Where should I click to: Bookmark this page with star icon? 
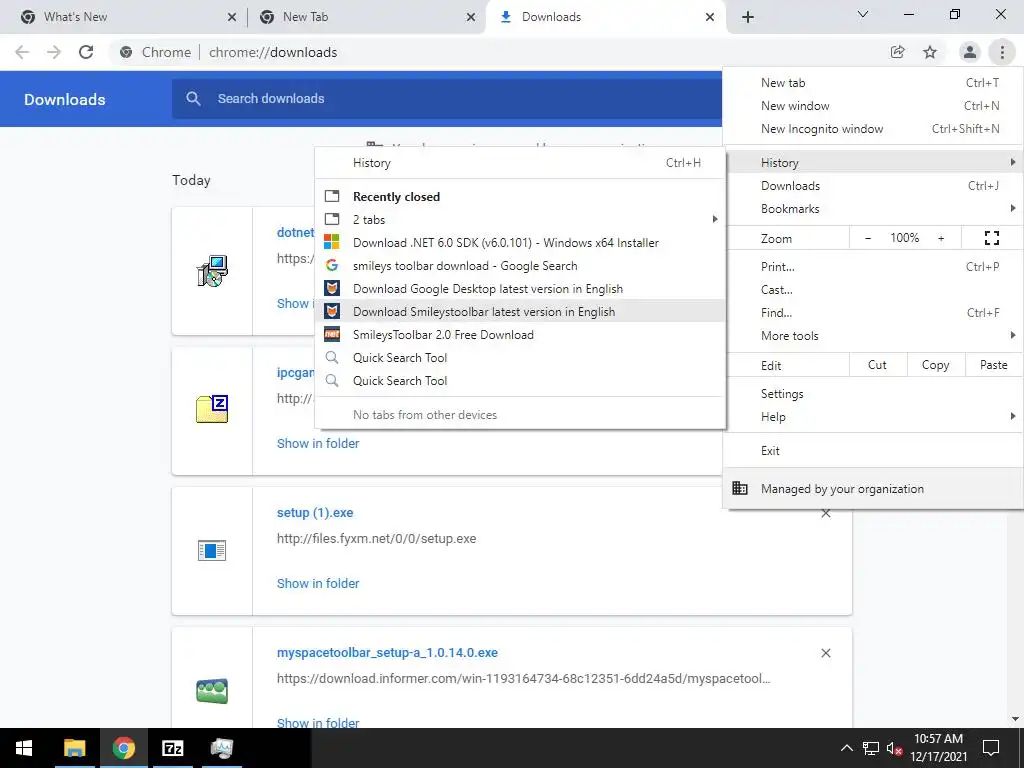click(930, 52)
